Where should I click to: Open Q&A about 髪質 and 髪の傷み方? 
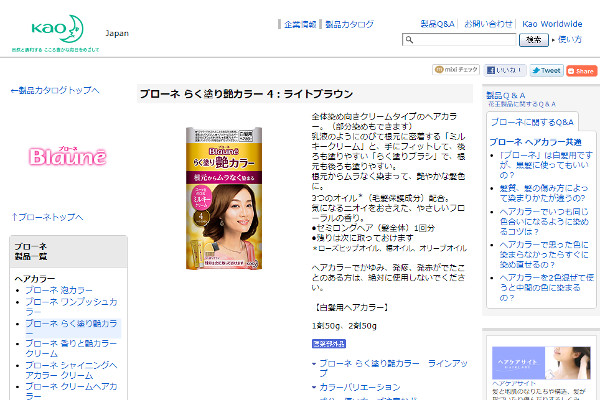pos(544,193)
